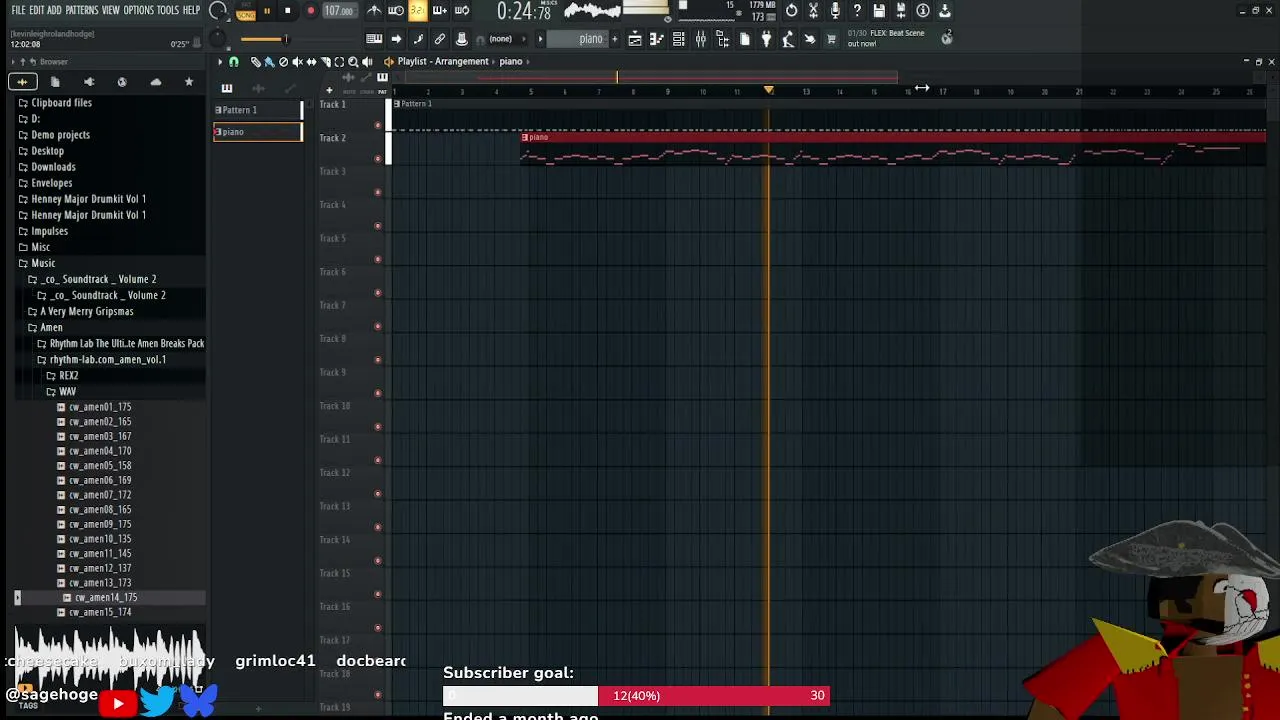The height and width of the screenshot is (720, 1280).
Task: Select the playlist paint brush tool
Action: (x=269, y=62)
